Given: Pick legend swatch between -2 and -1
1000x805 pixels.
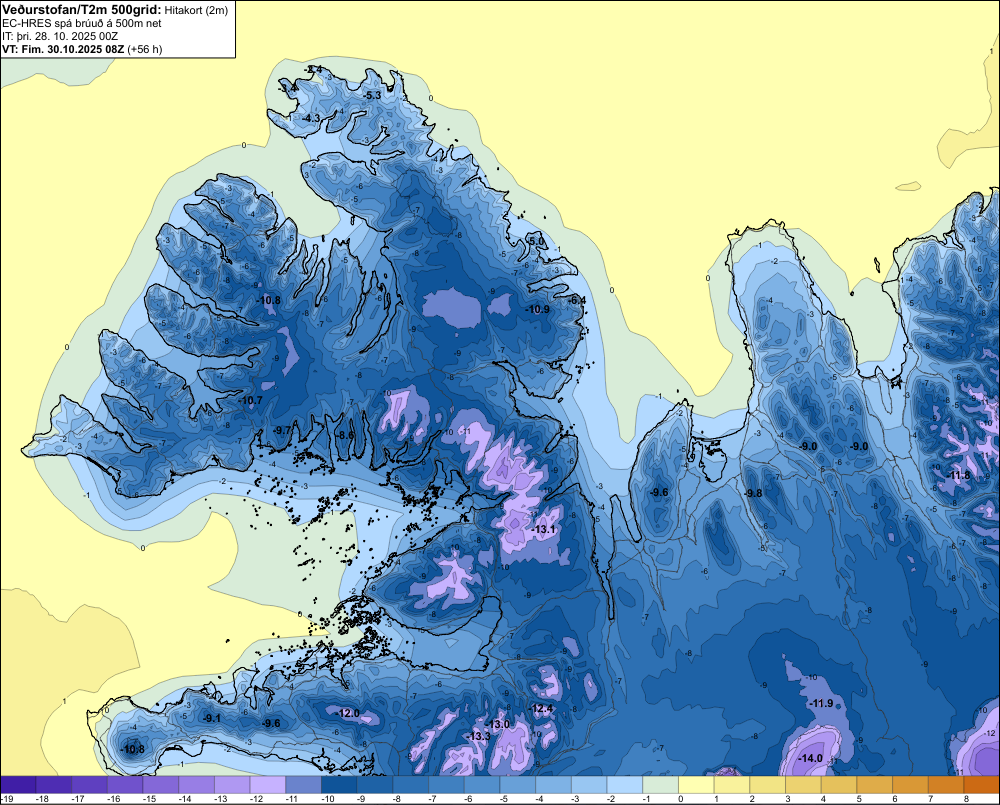Looking at the screenshot, I should 625,784.
